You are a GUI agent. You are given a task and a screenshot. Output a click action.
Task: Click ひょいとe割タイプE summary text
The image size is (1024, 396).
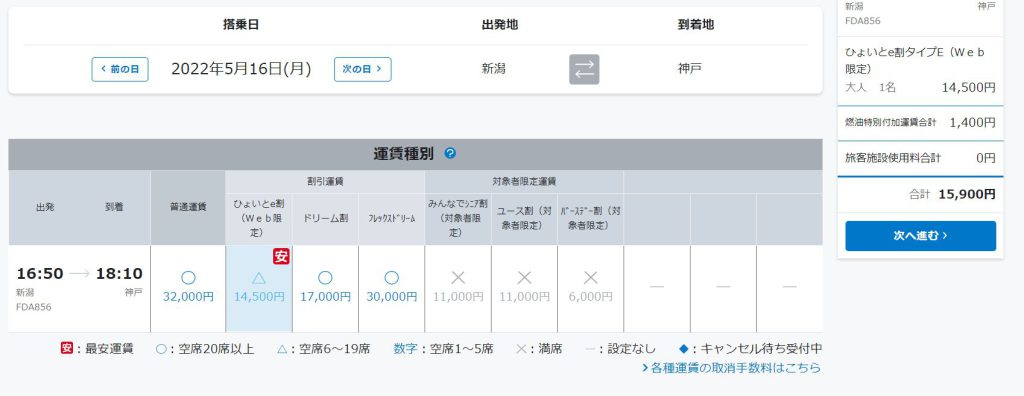point(915,60)
